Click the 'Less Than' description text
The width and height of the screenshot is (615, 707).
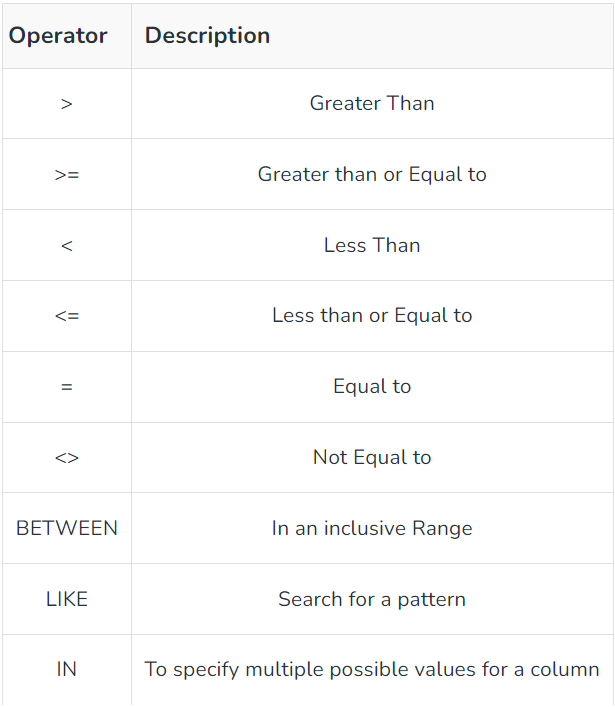point(372,245)
